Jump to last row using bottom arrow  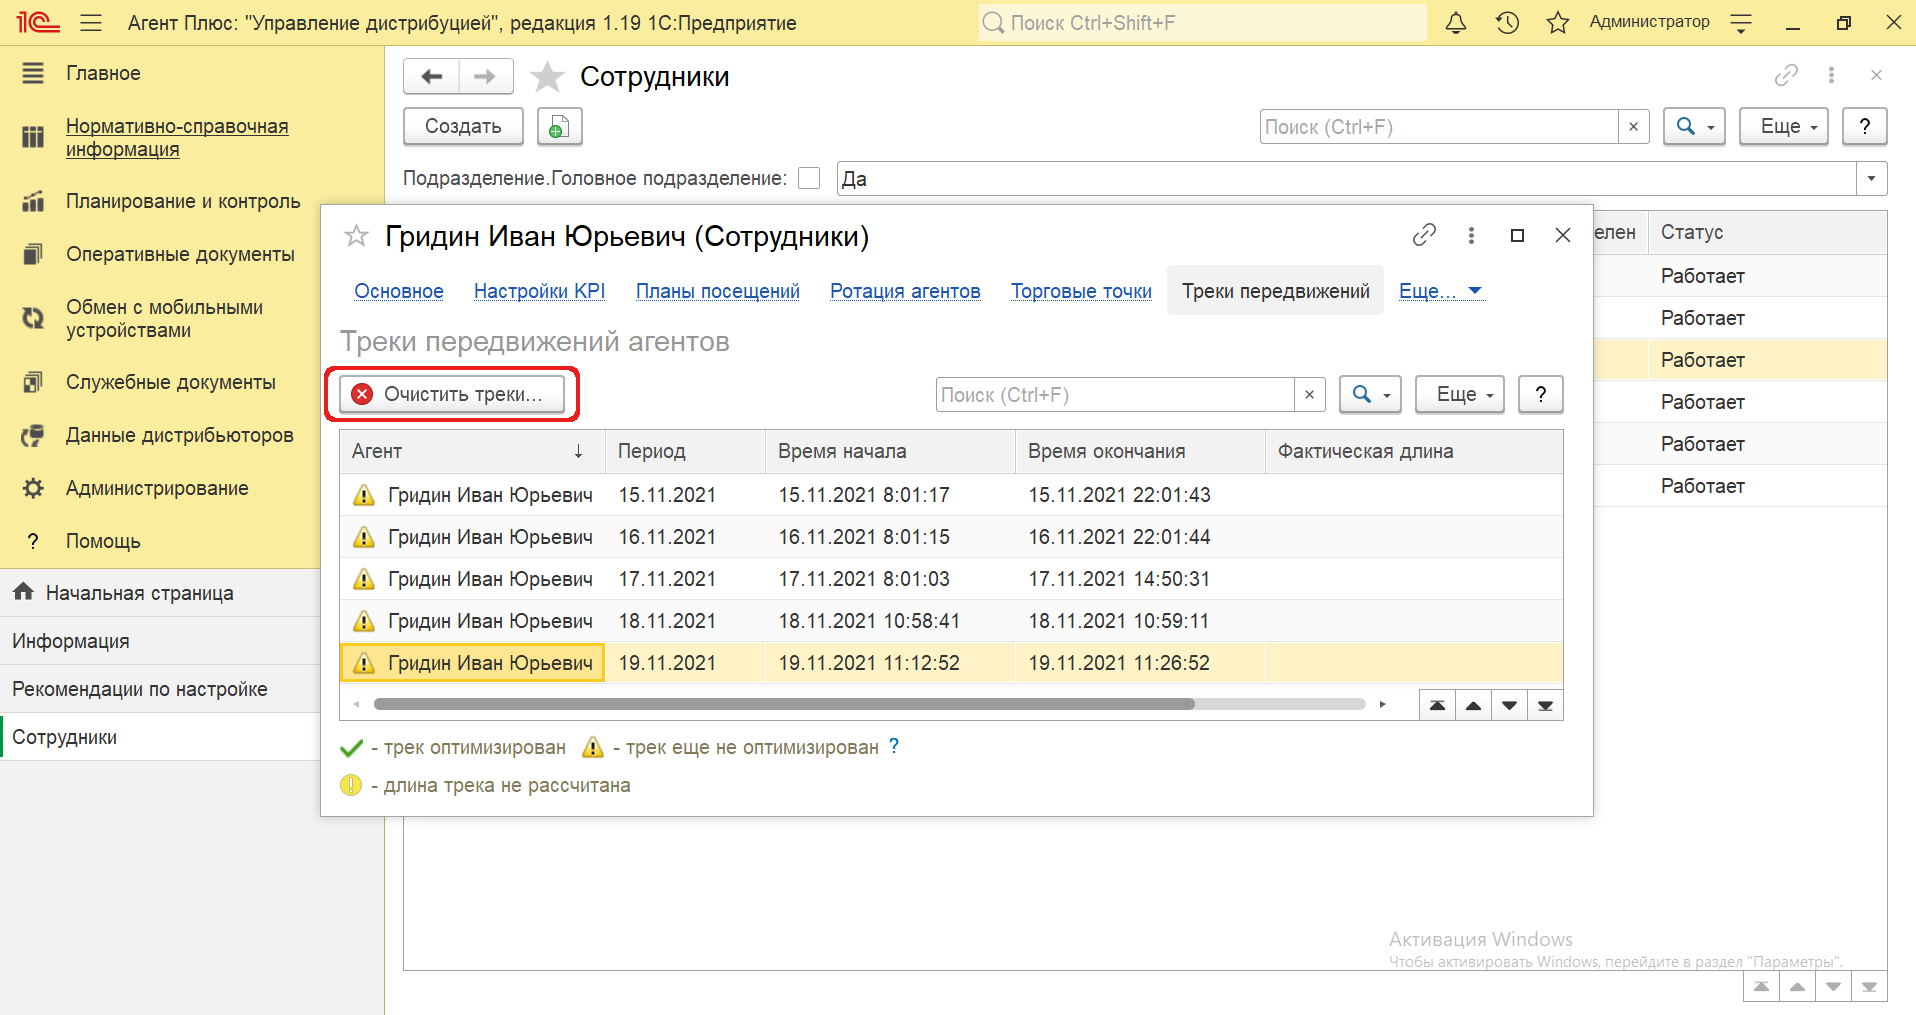1545,705
